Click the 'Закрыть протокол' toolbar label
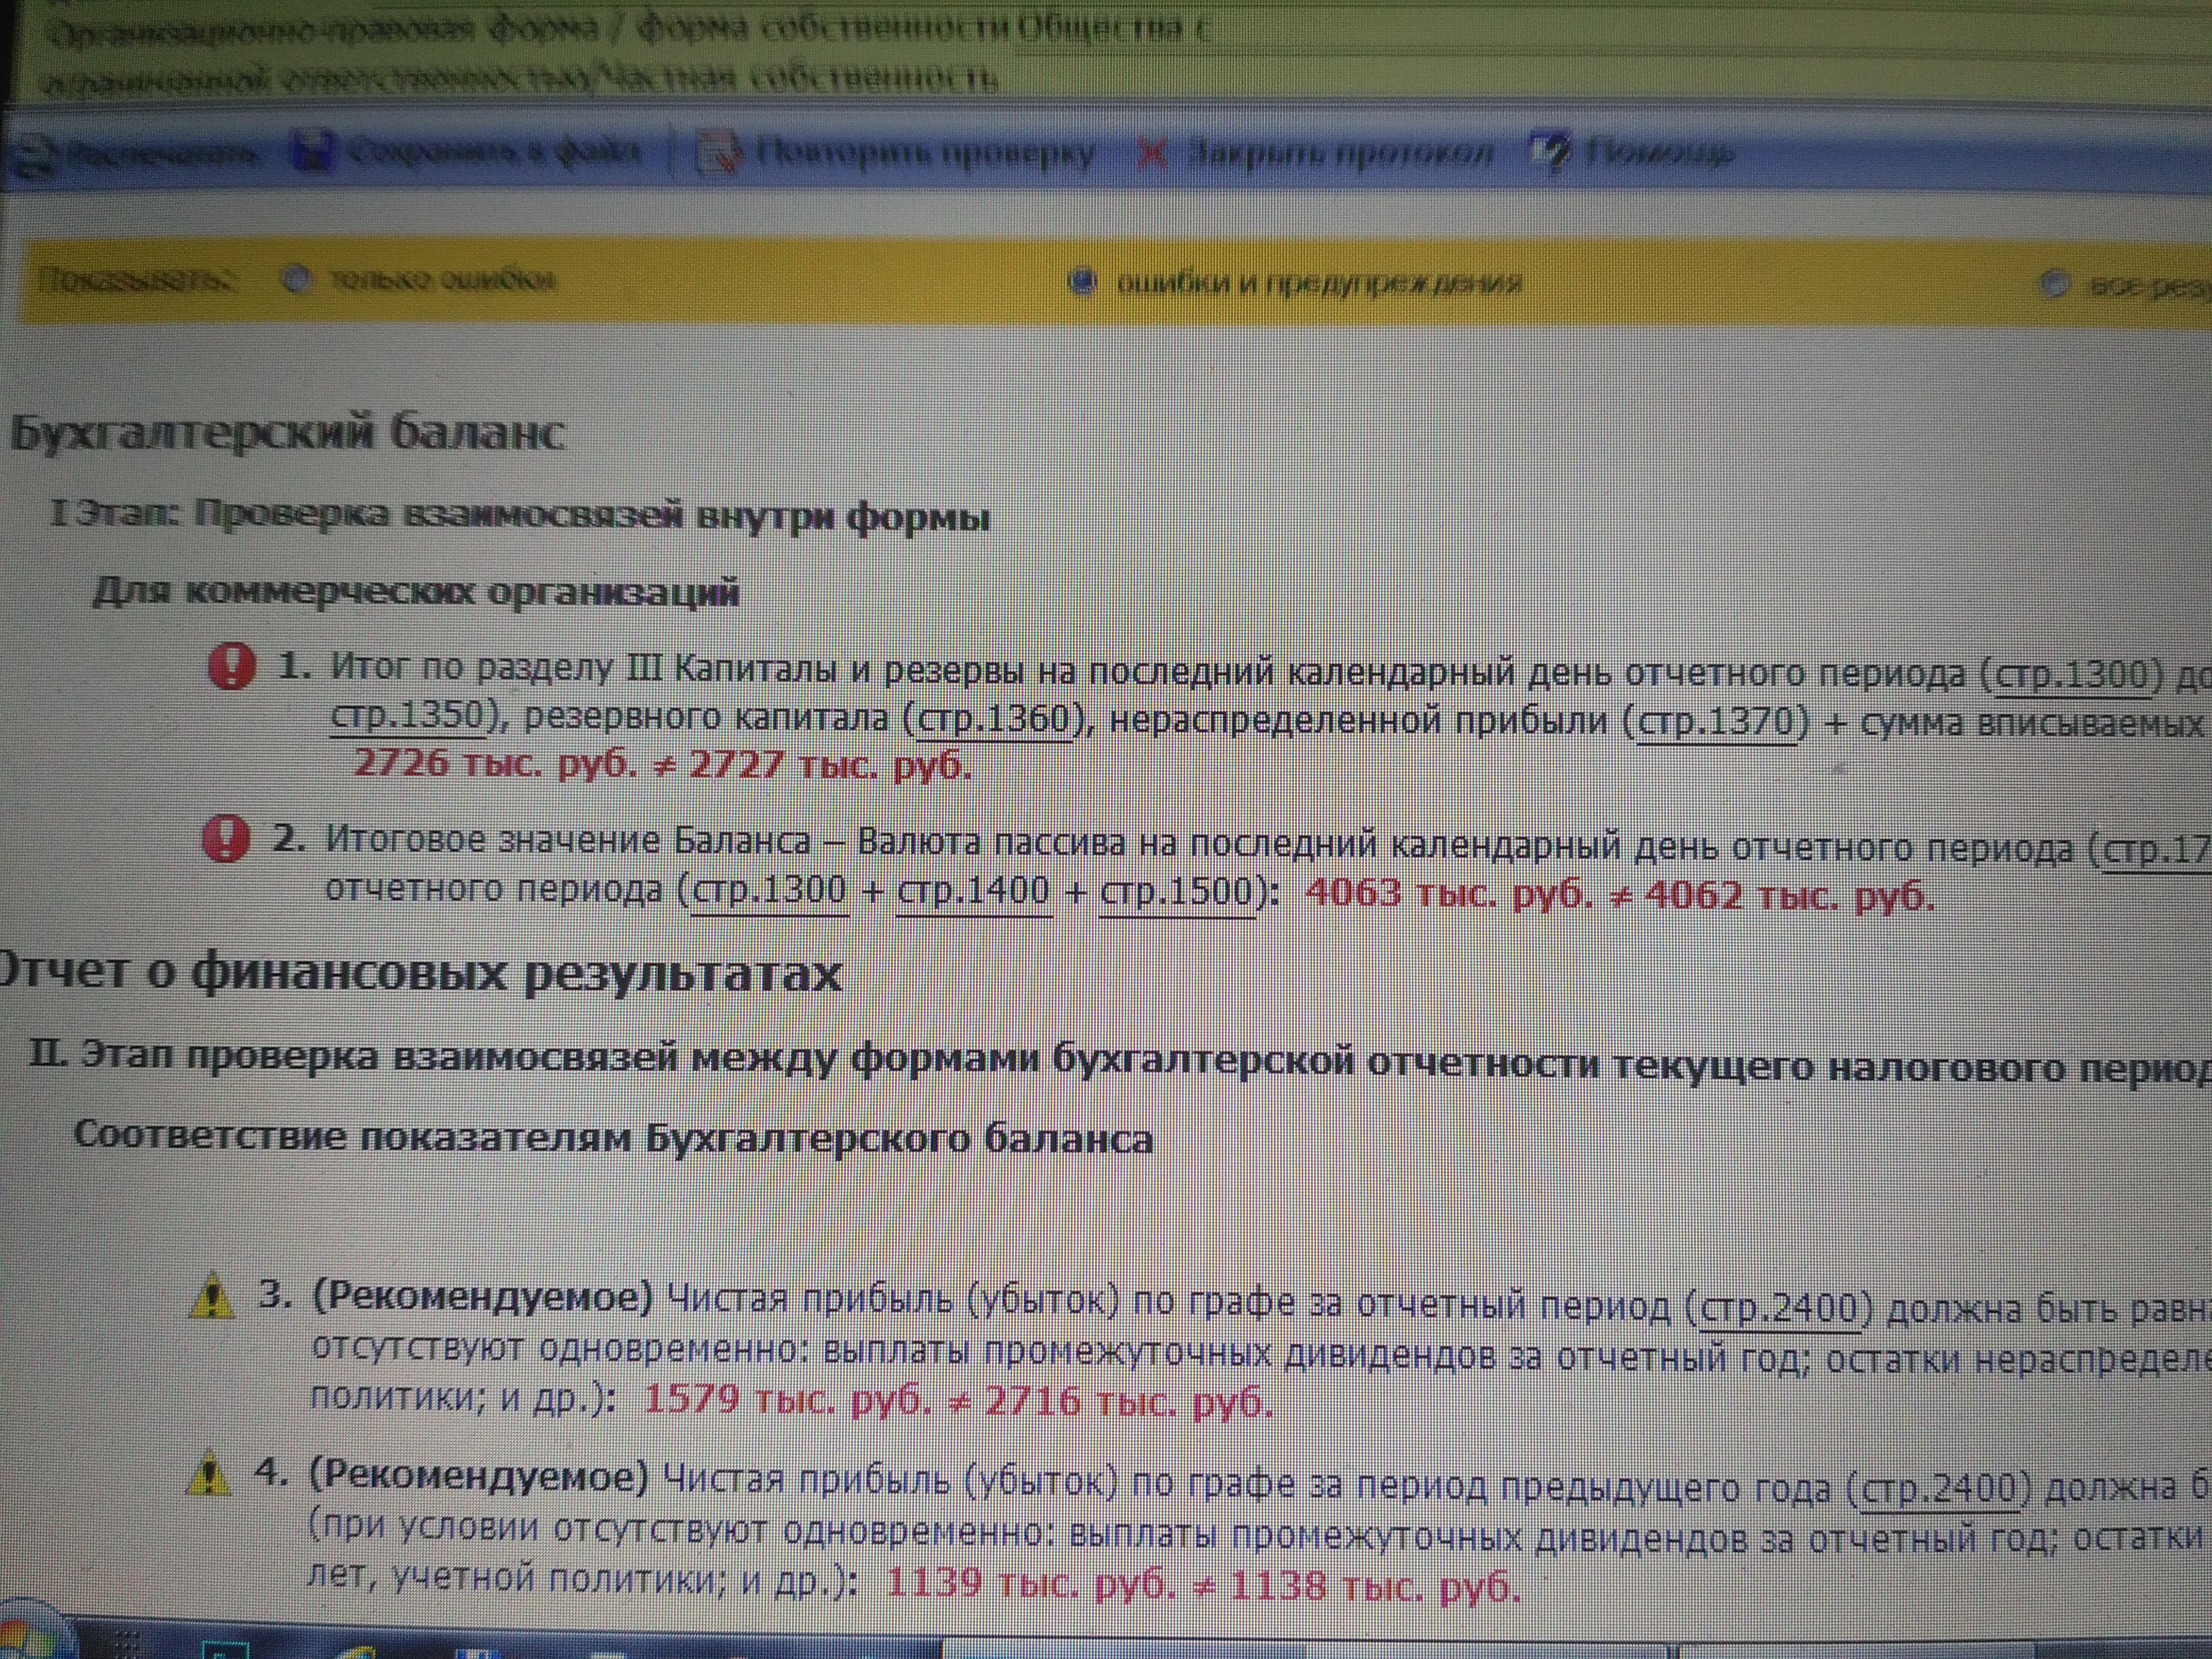The height and width of the screenshot is (1659, 2212). click(1340, 153)
